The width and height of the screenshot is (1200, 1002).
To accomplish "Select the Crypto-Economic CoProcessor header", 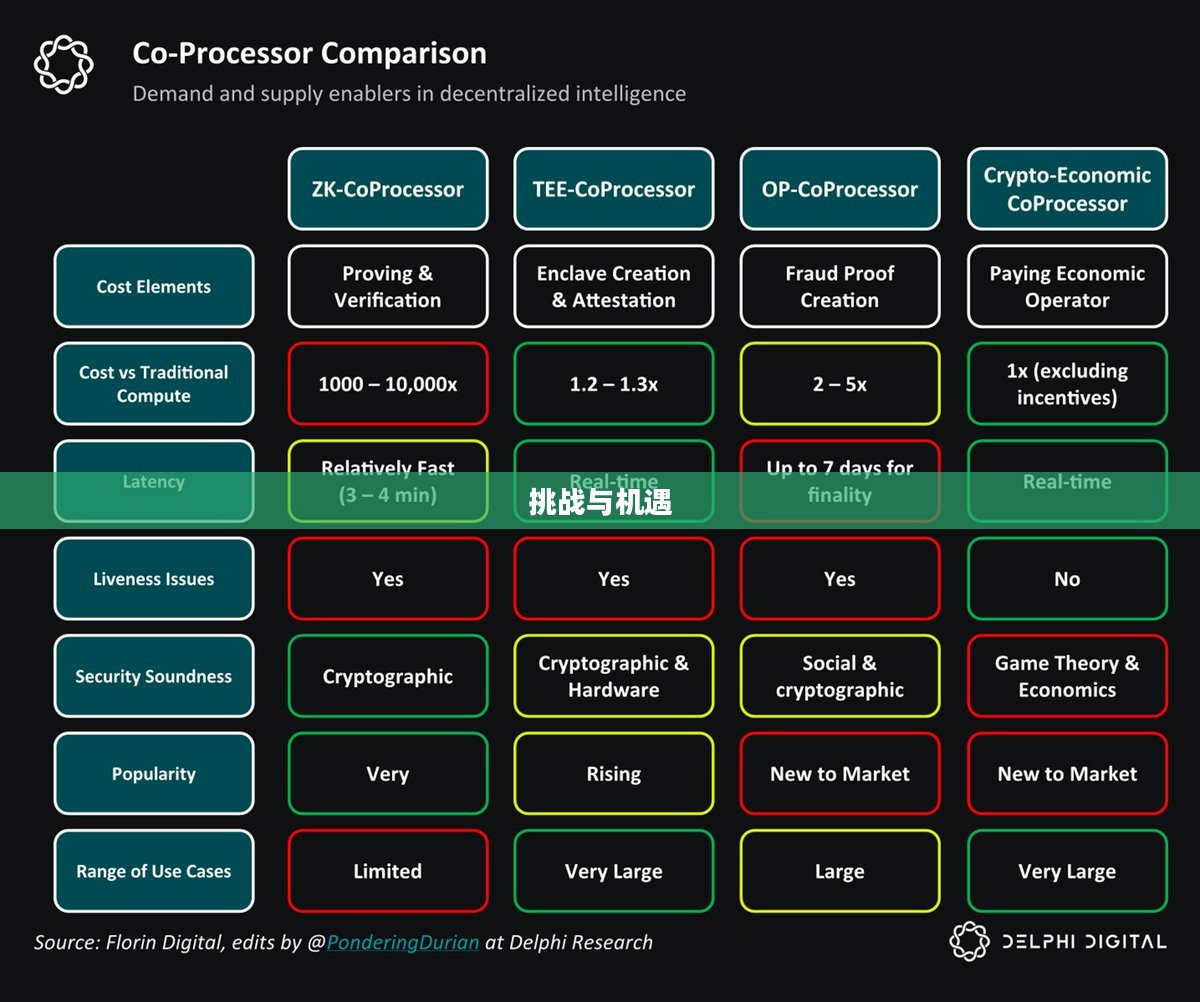I will pos(1067,189).
